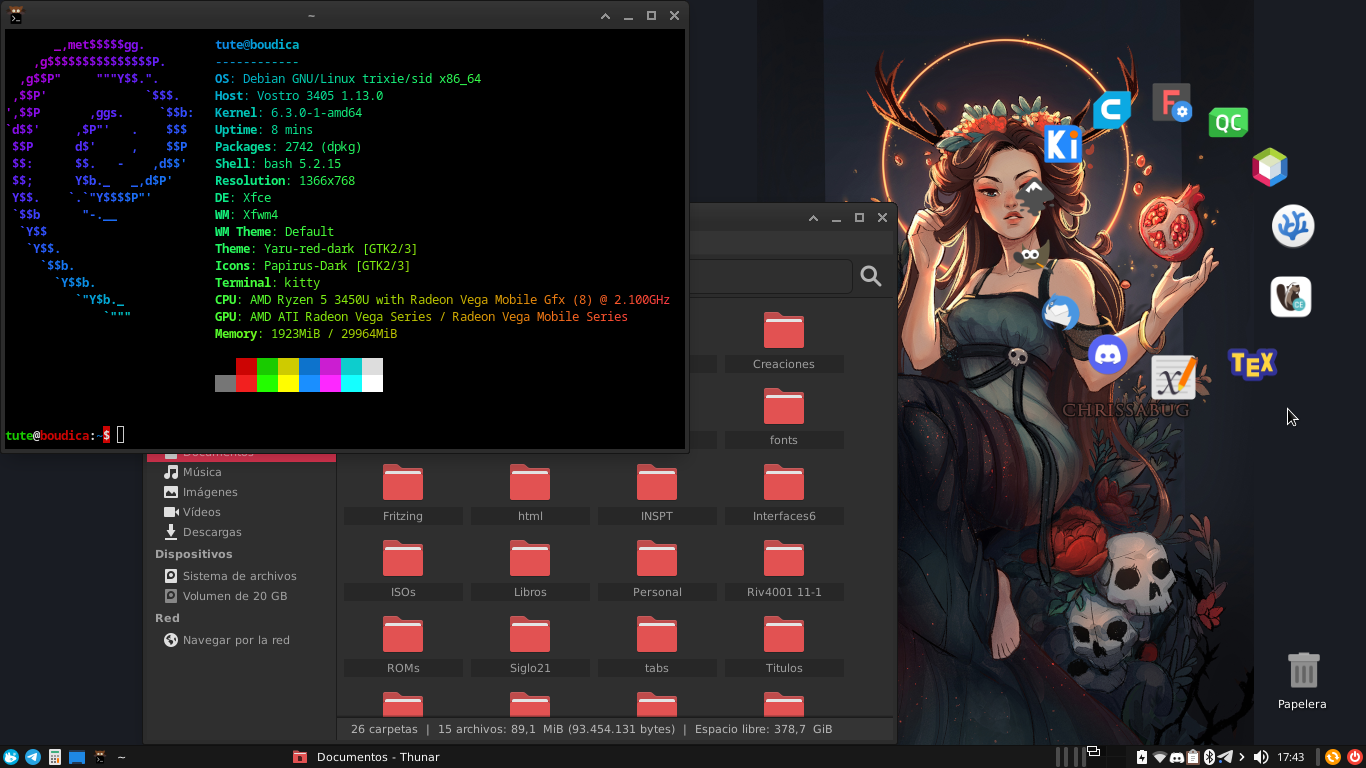Launch Thunderbird mail desktop icon
Image resolution: width=1366 pixels, height=768 pixels.
pyautogui.click(x=1061, y=313)
